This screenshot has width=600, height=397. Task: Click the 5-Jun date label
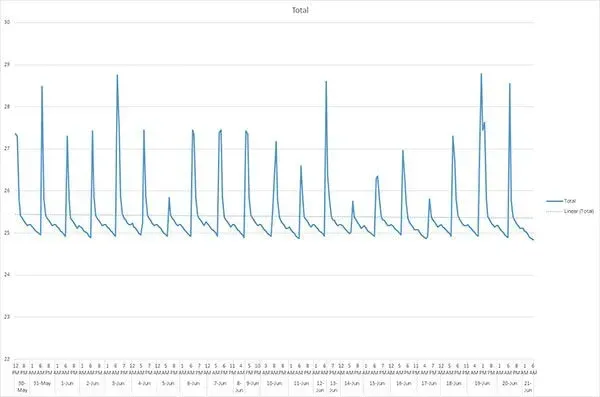pos(168,383)
